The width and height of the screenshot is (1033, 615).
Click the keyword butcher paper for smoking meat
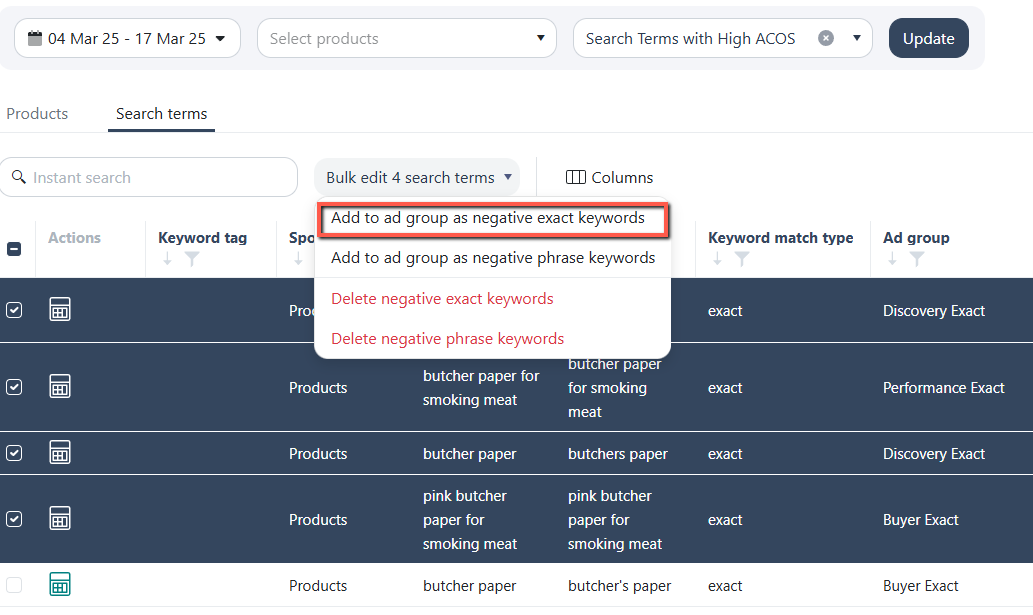point(481,388)
